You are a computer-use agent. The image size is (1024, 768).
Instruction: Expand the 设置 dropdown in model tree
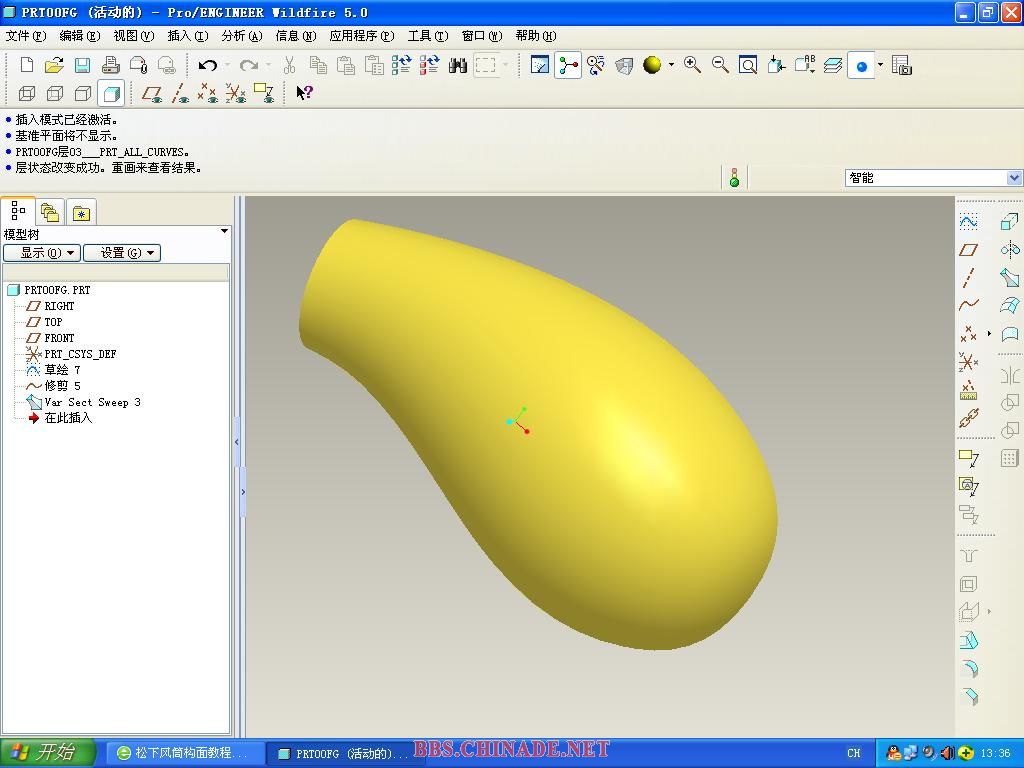121,253
